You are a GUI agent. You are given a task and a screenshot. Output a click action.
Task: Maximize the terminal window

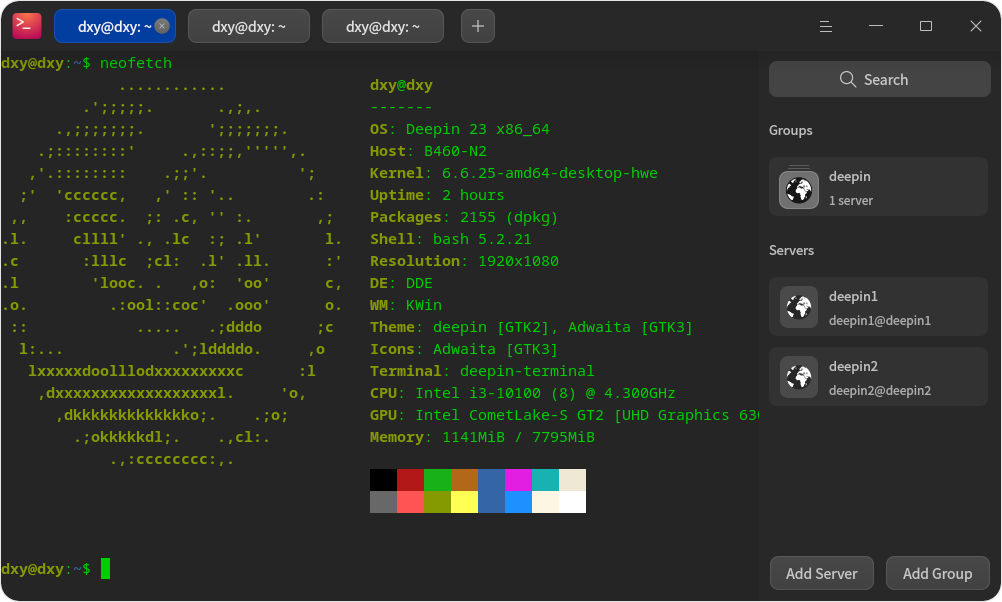point(926,26)
